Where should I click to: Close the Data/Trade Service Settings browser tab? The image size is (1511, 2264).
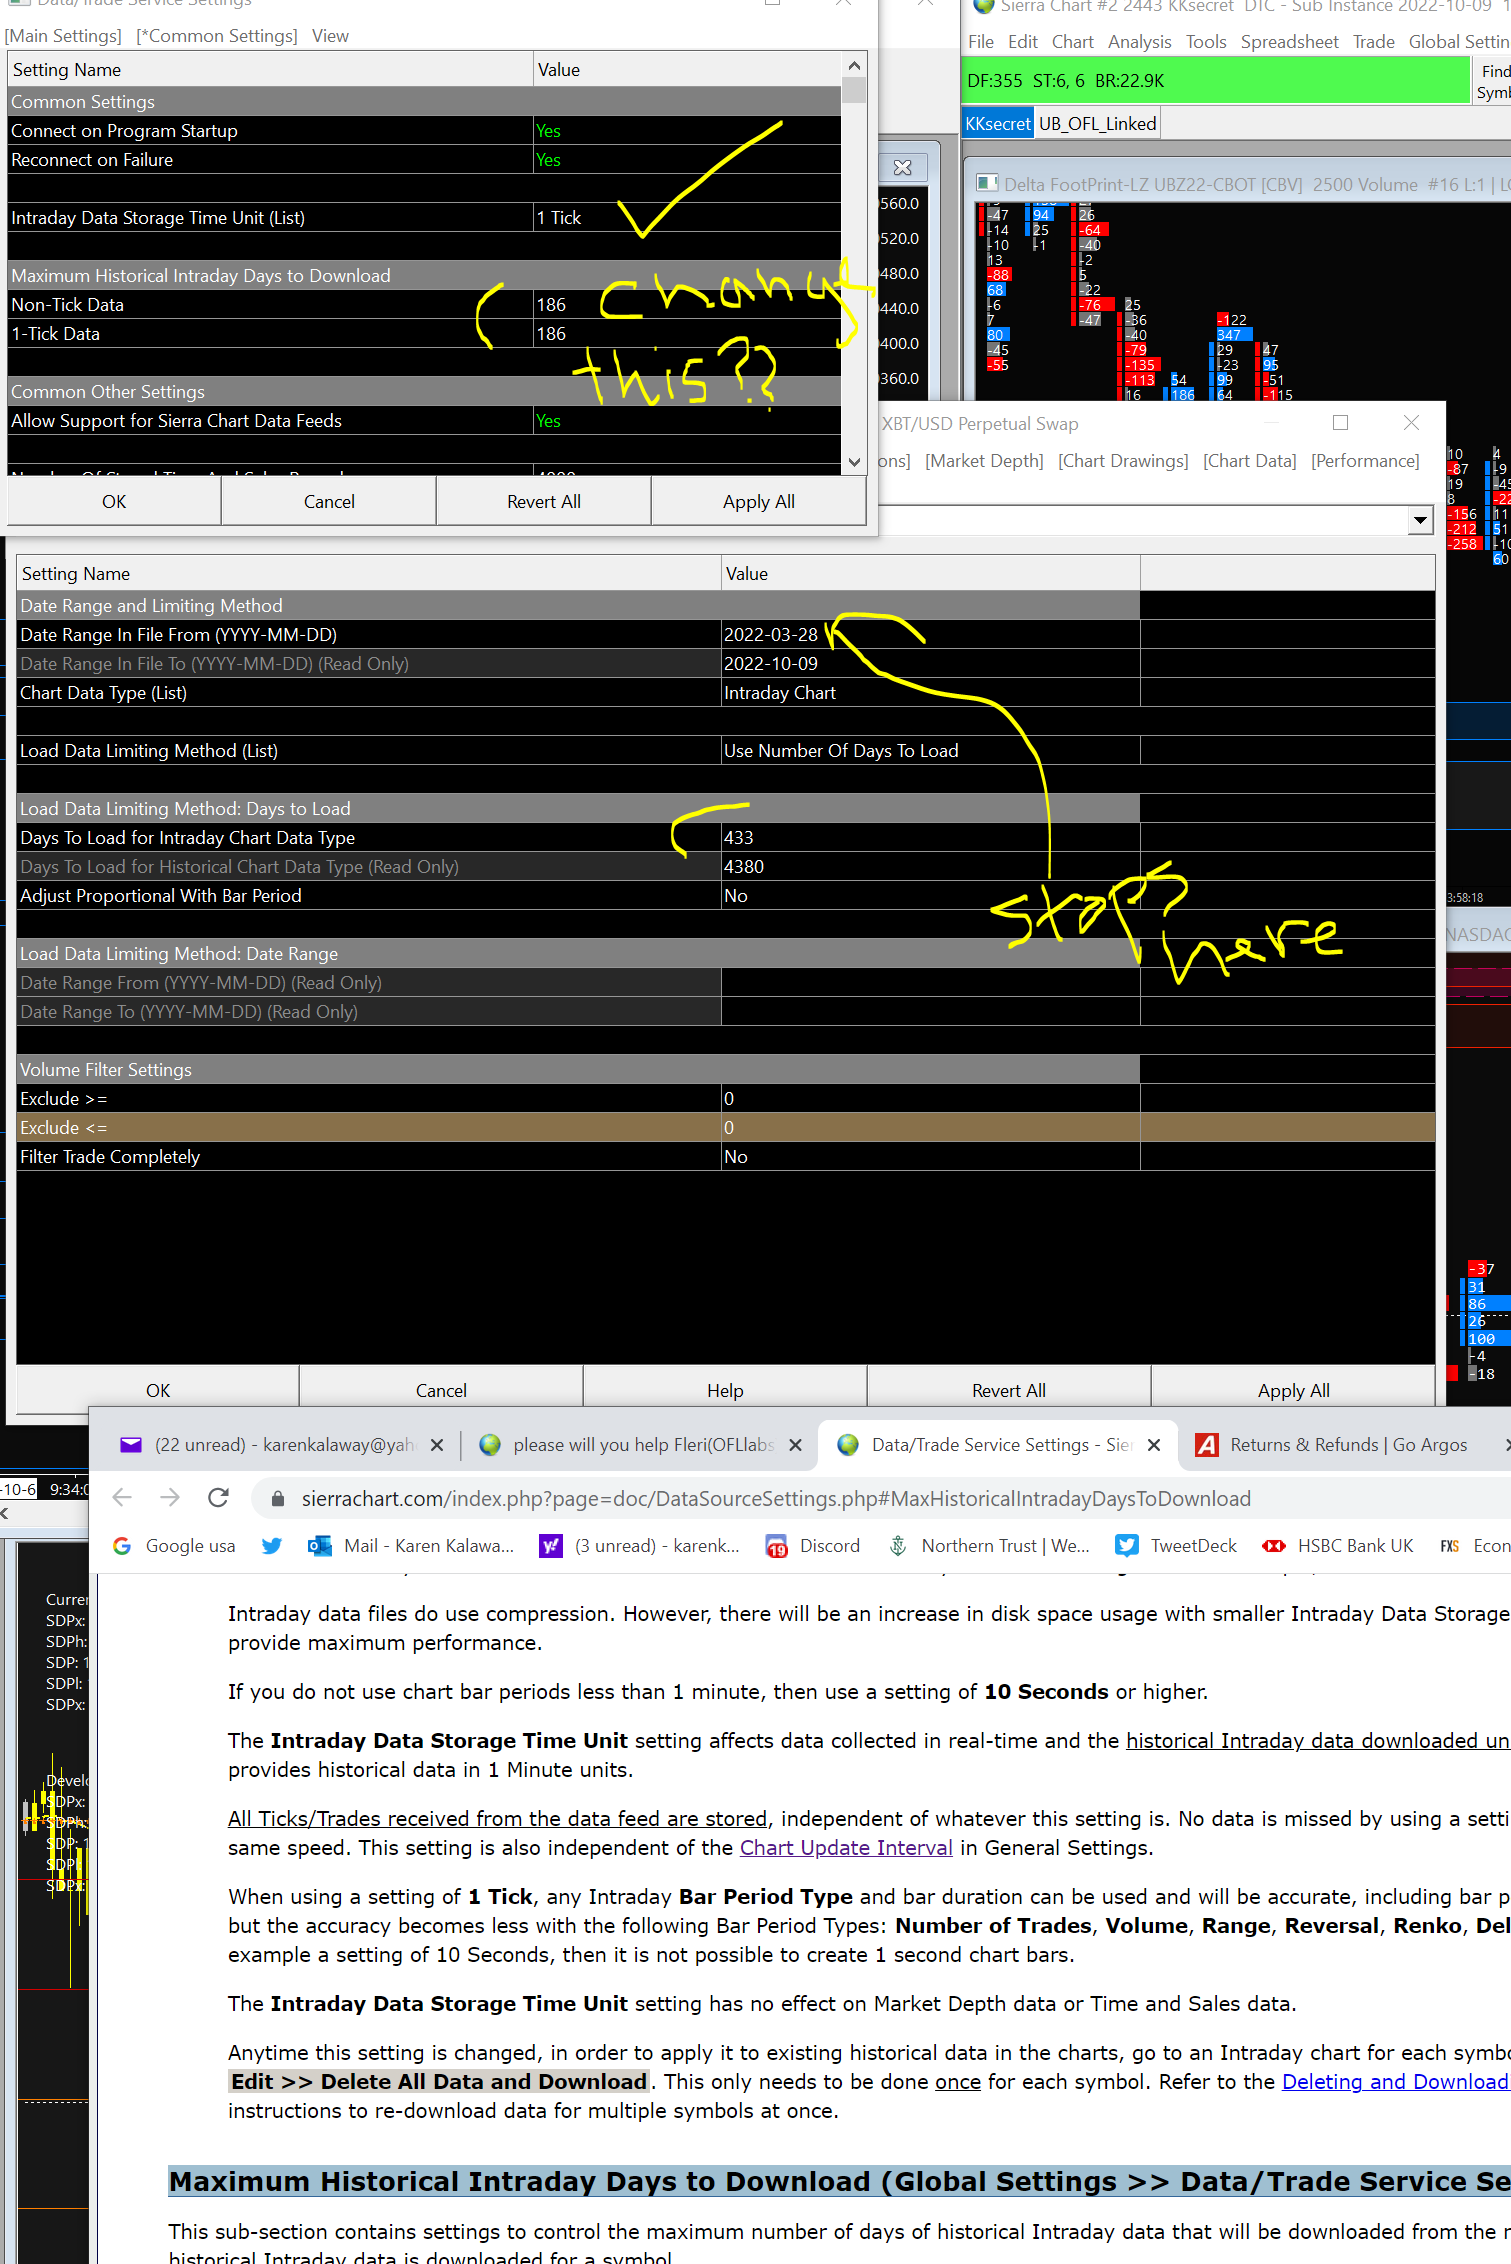point(1153,1445)
